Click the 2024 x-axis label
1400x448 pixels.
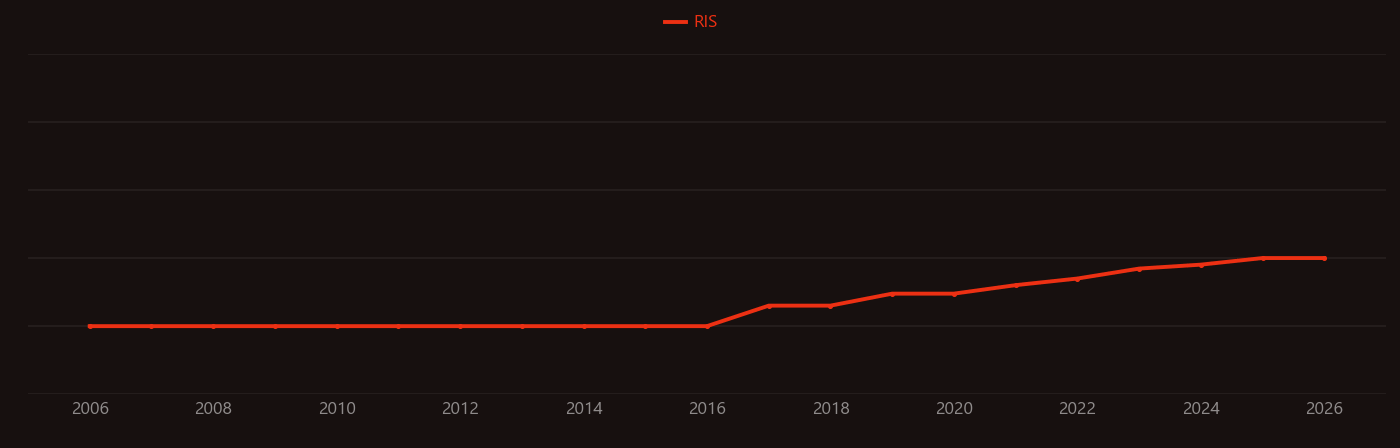click(x=1201, y=409)
